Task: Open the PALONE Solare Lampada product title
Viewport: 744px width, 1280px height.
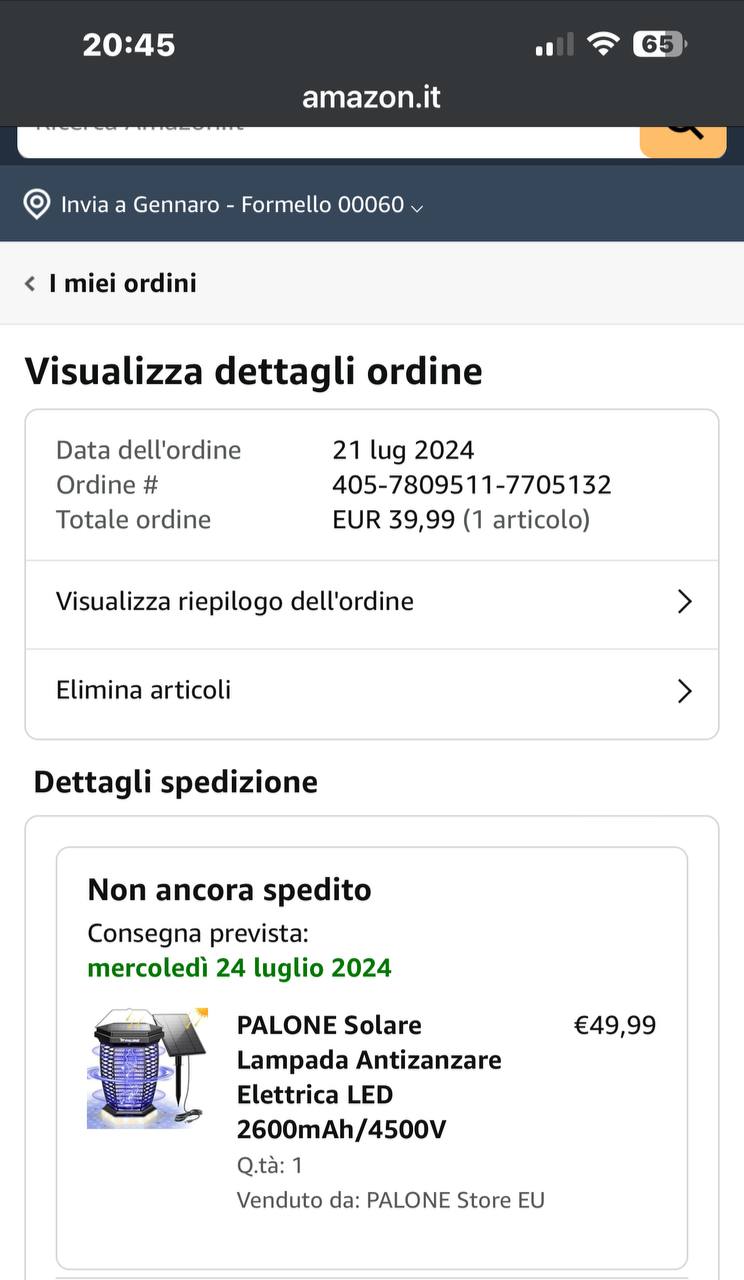Action: [x=369, y=1077]
